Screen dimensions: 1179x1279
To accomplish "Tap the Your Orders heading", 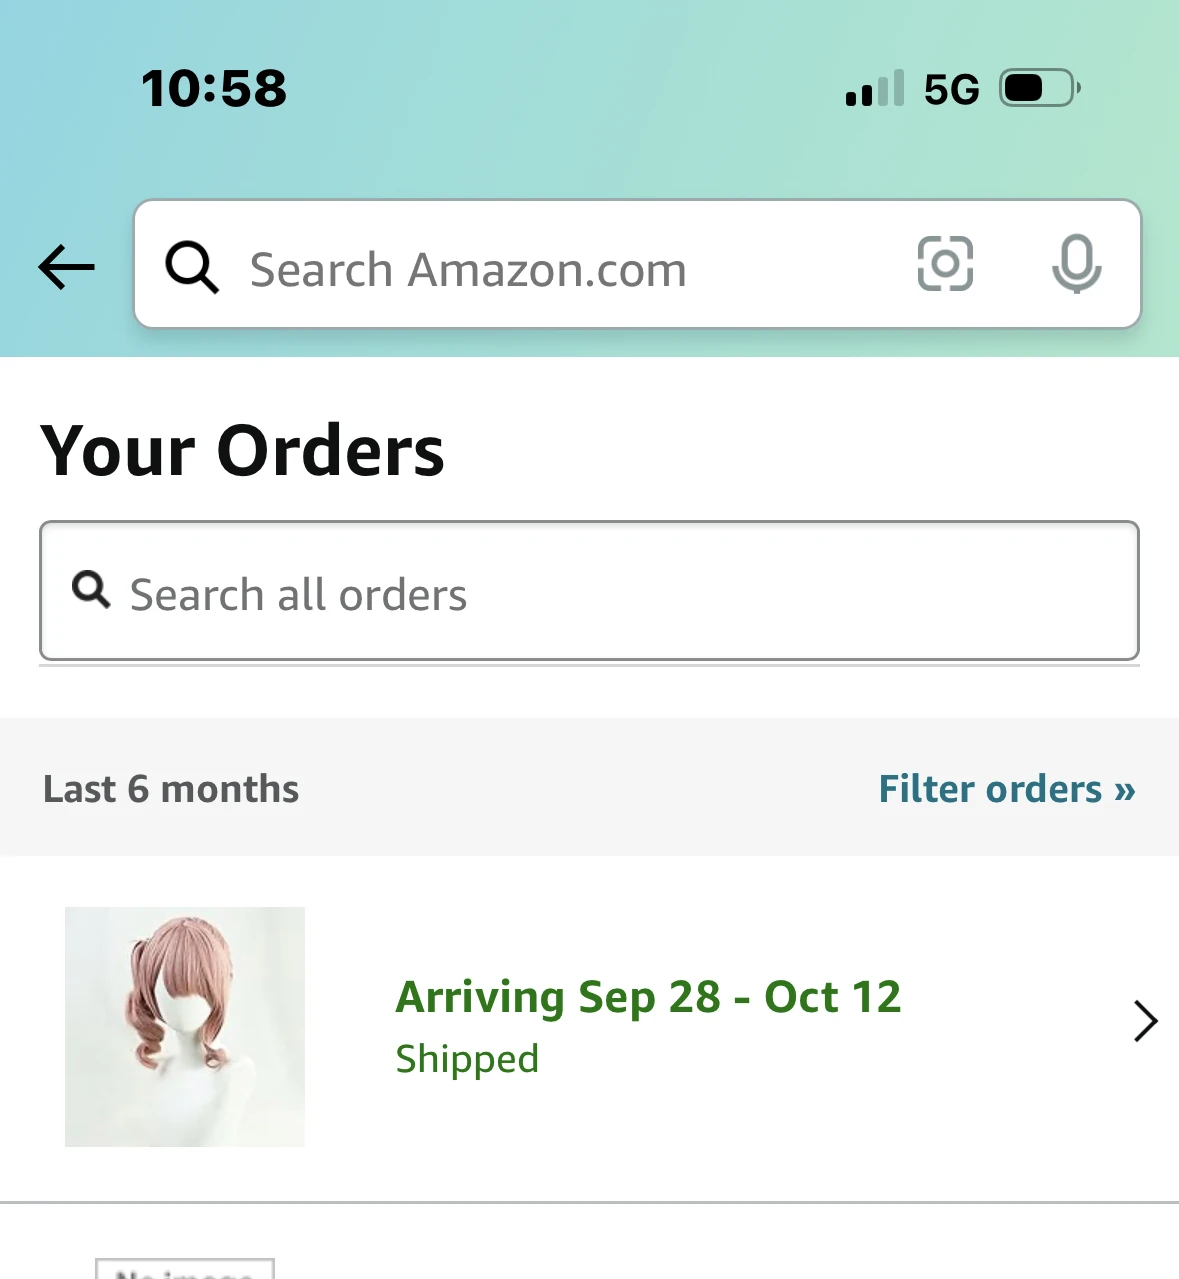I will [243, 450].
